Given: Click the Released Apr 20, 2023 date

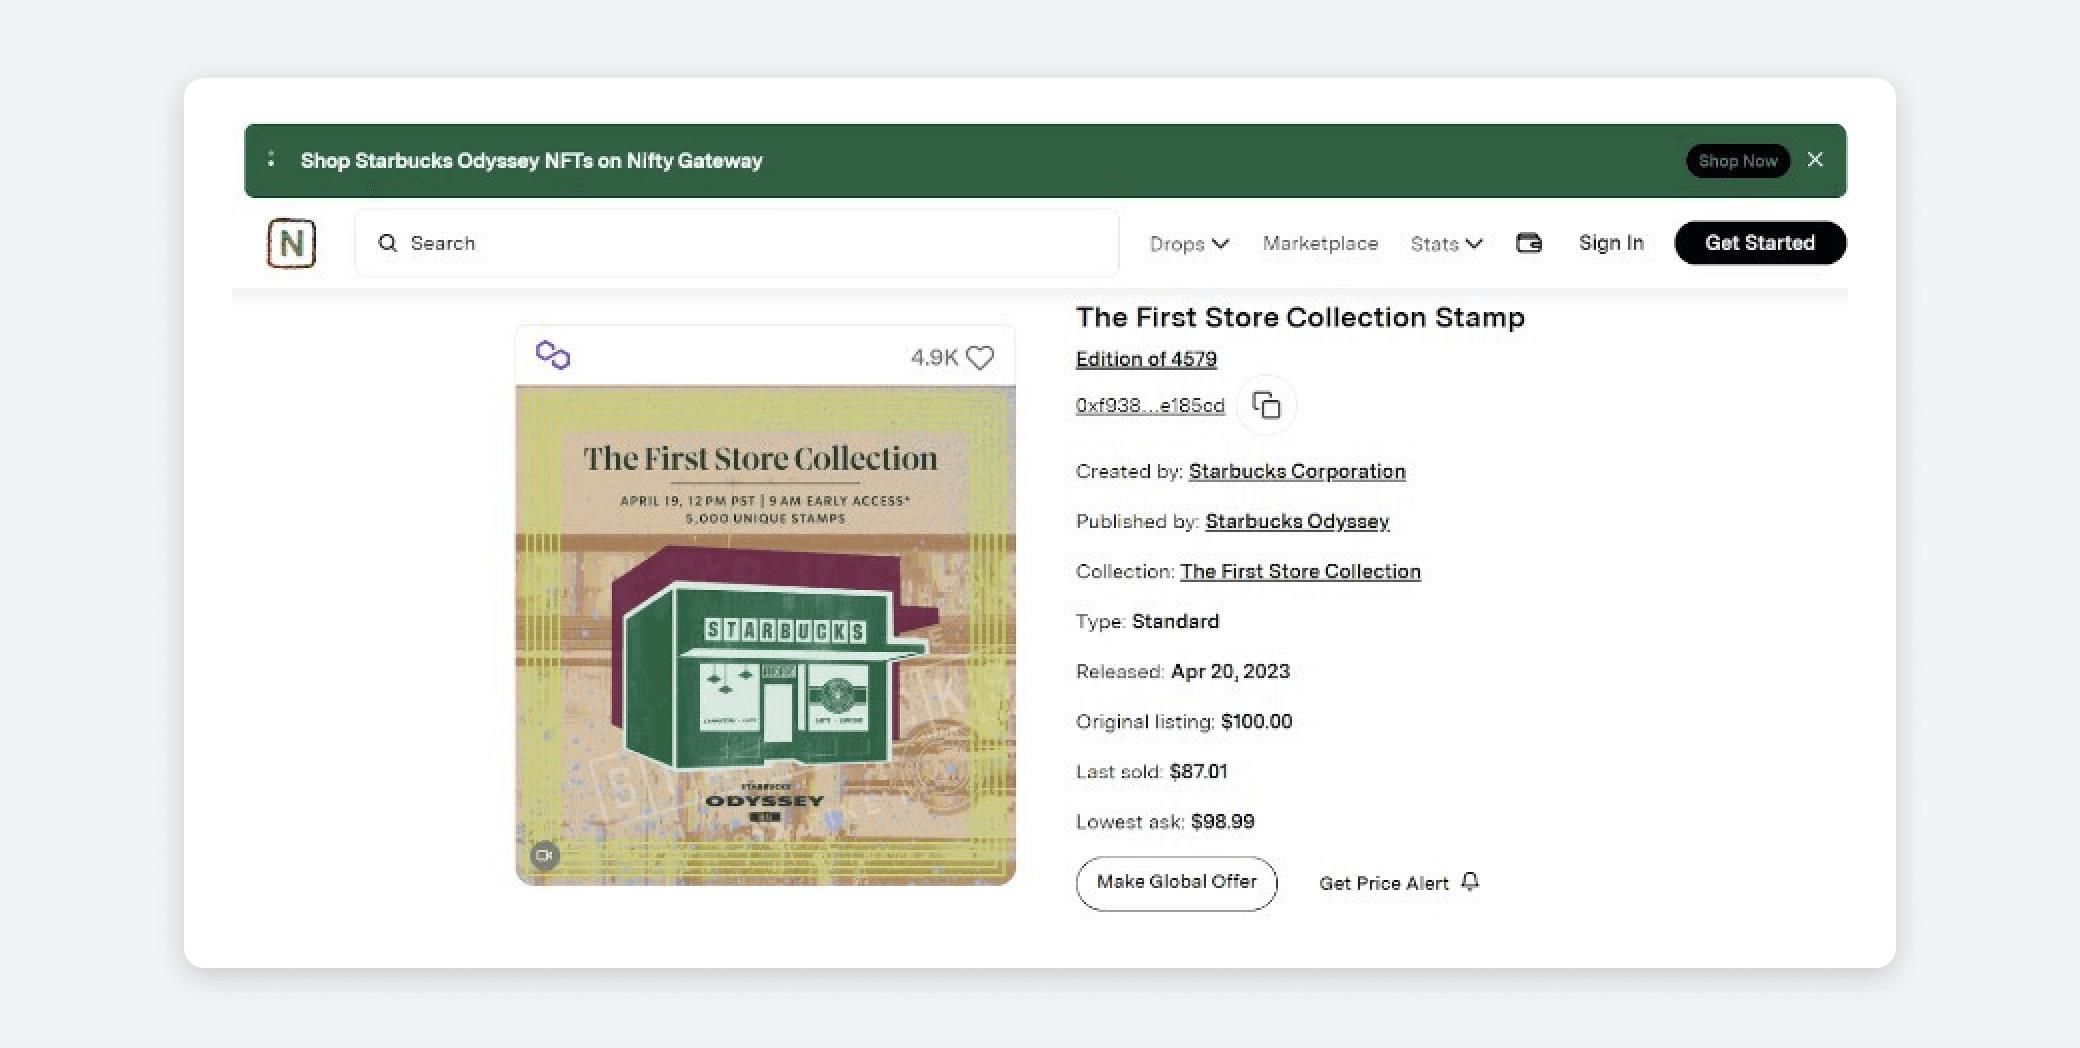Looking at the screenshot, I should [1230, 671].
